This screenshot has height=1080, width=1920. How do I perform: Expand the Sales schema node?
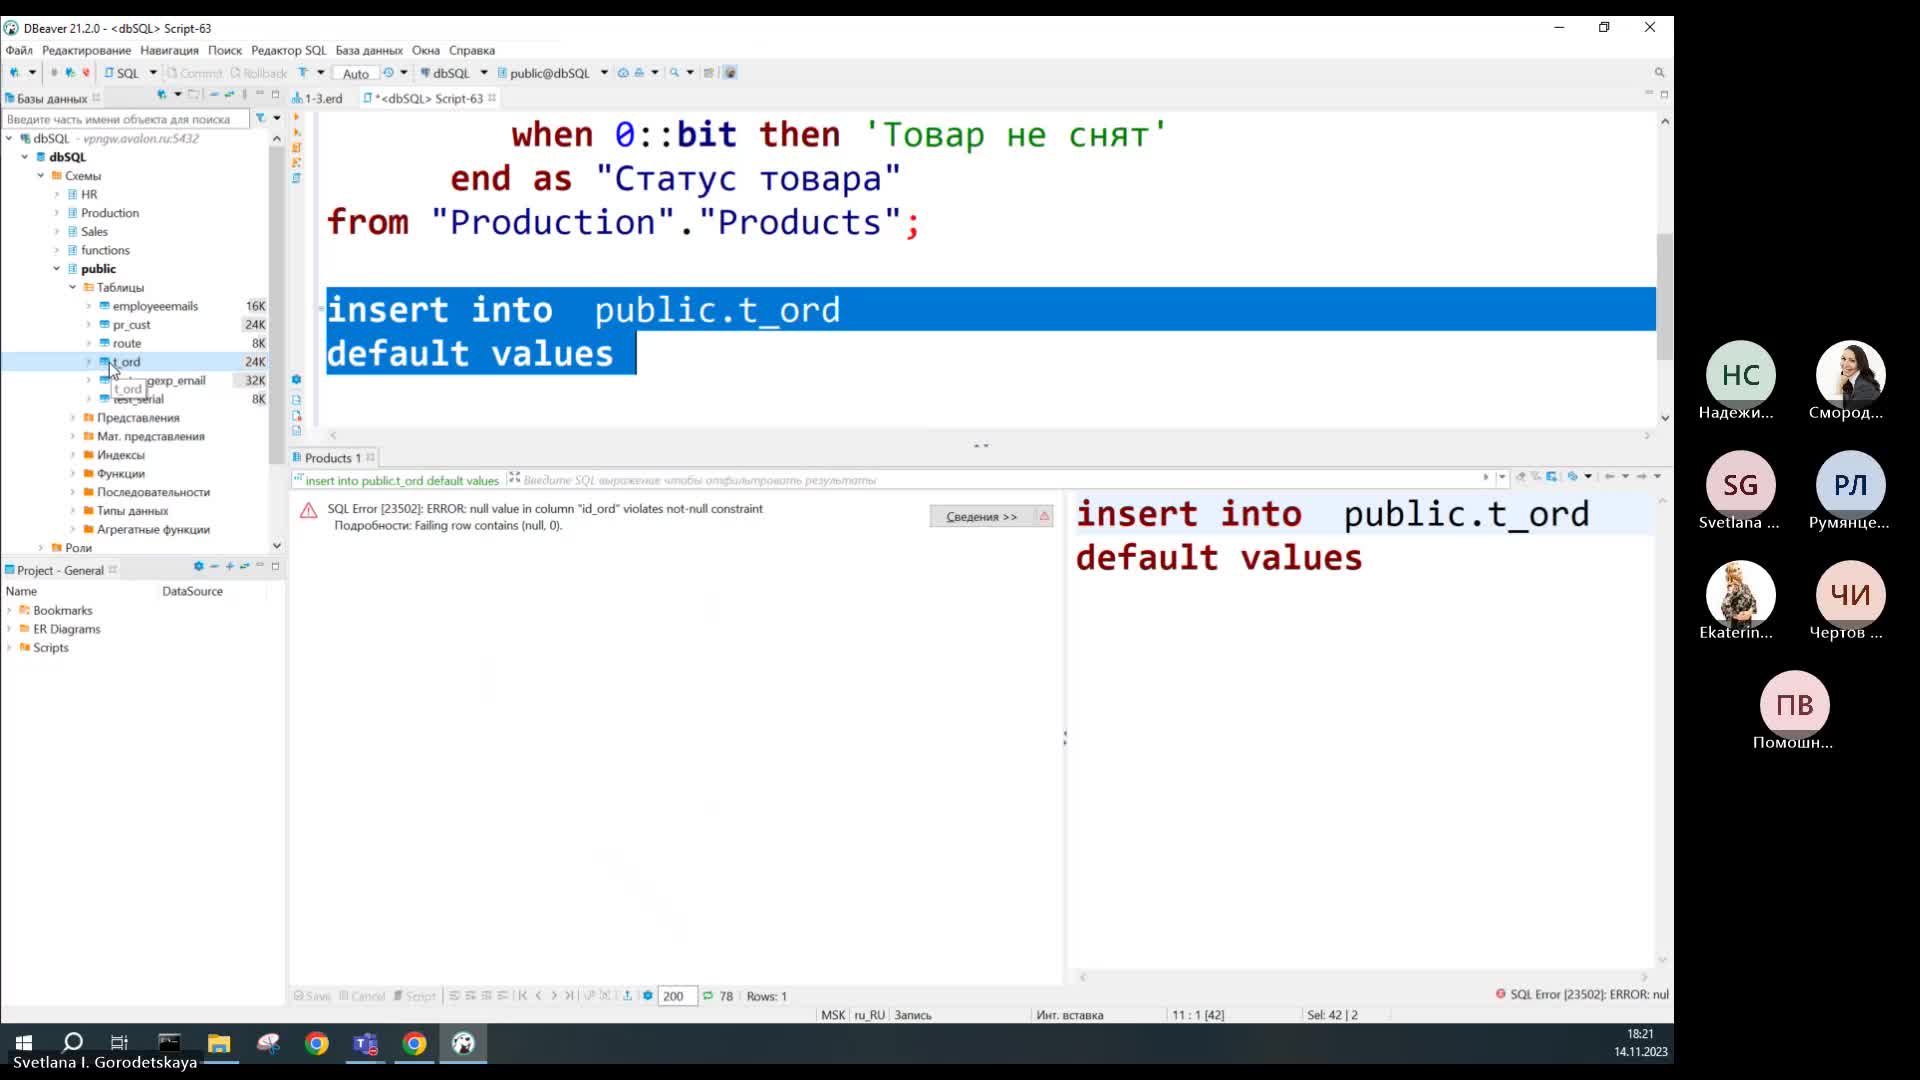[x=57, y=232]
